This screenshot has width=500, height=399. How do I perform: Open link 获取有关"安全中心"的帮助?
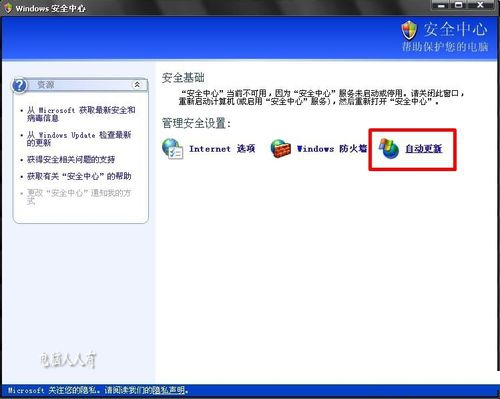(x=79, y=176)
